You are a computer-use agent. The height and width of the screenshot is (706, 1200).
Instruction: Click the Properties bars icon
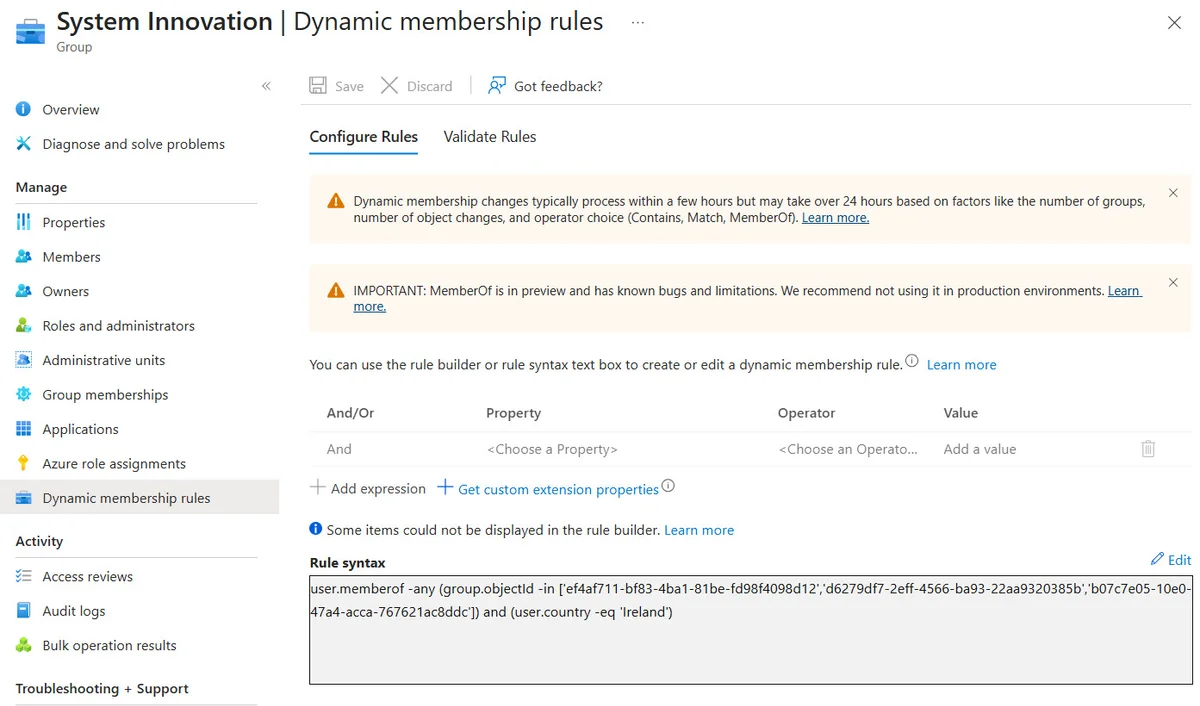tap(23, 222)
